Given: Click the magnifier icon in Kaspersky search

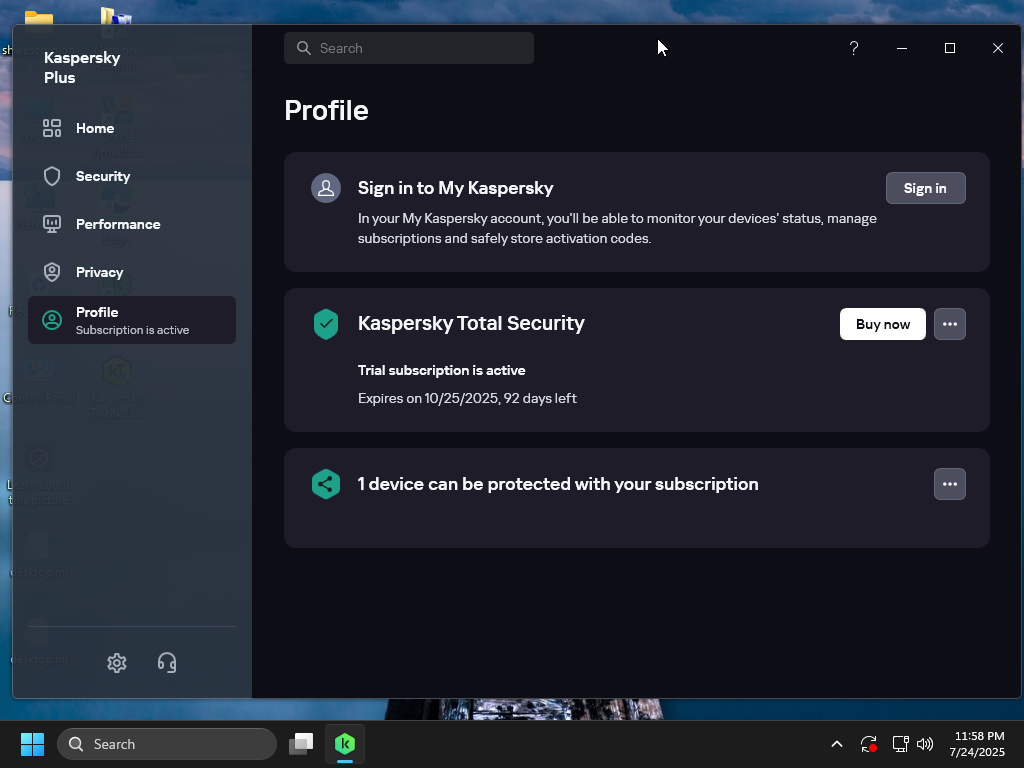Looking at the screenshot, I should [304, 48].
